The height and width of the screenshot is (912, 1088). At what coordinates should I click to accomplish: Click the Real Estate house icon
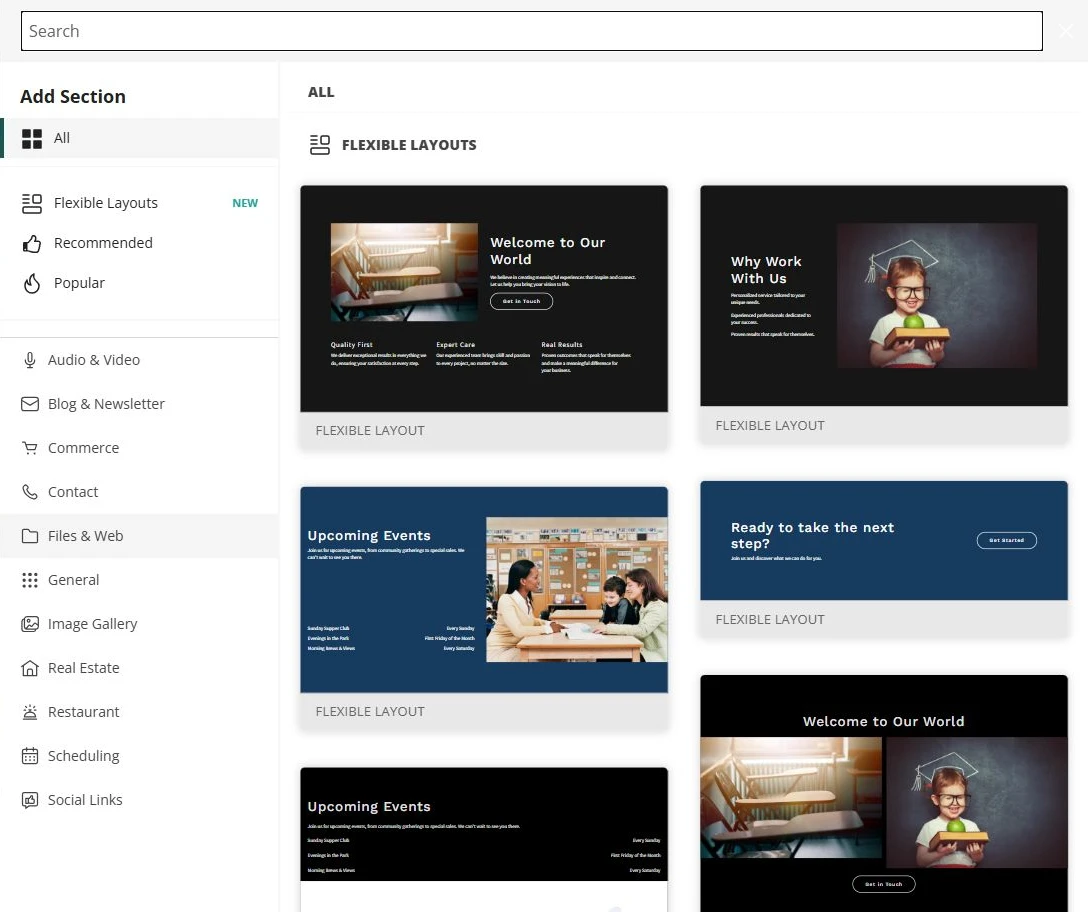(30, 668)
